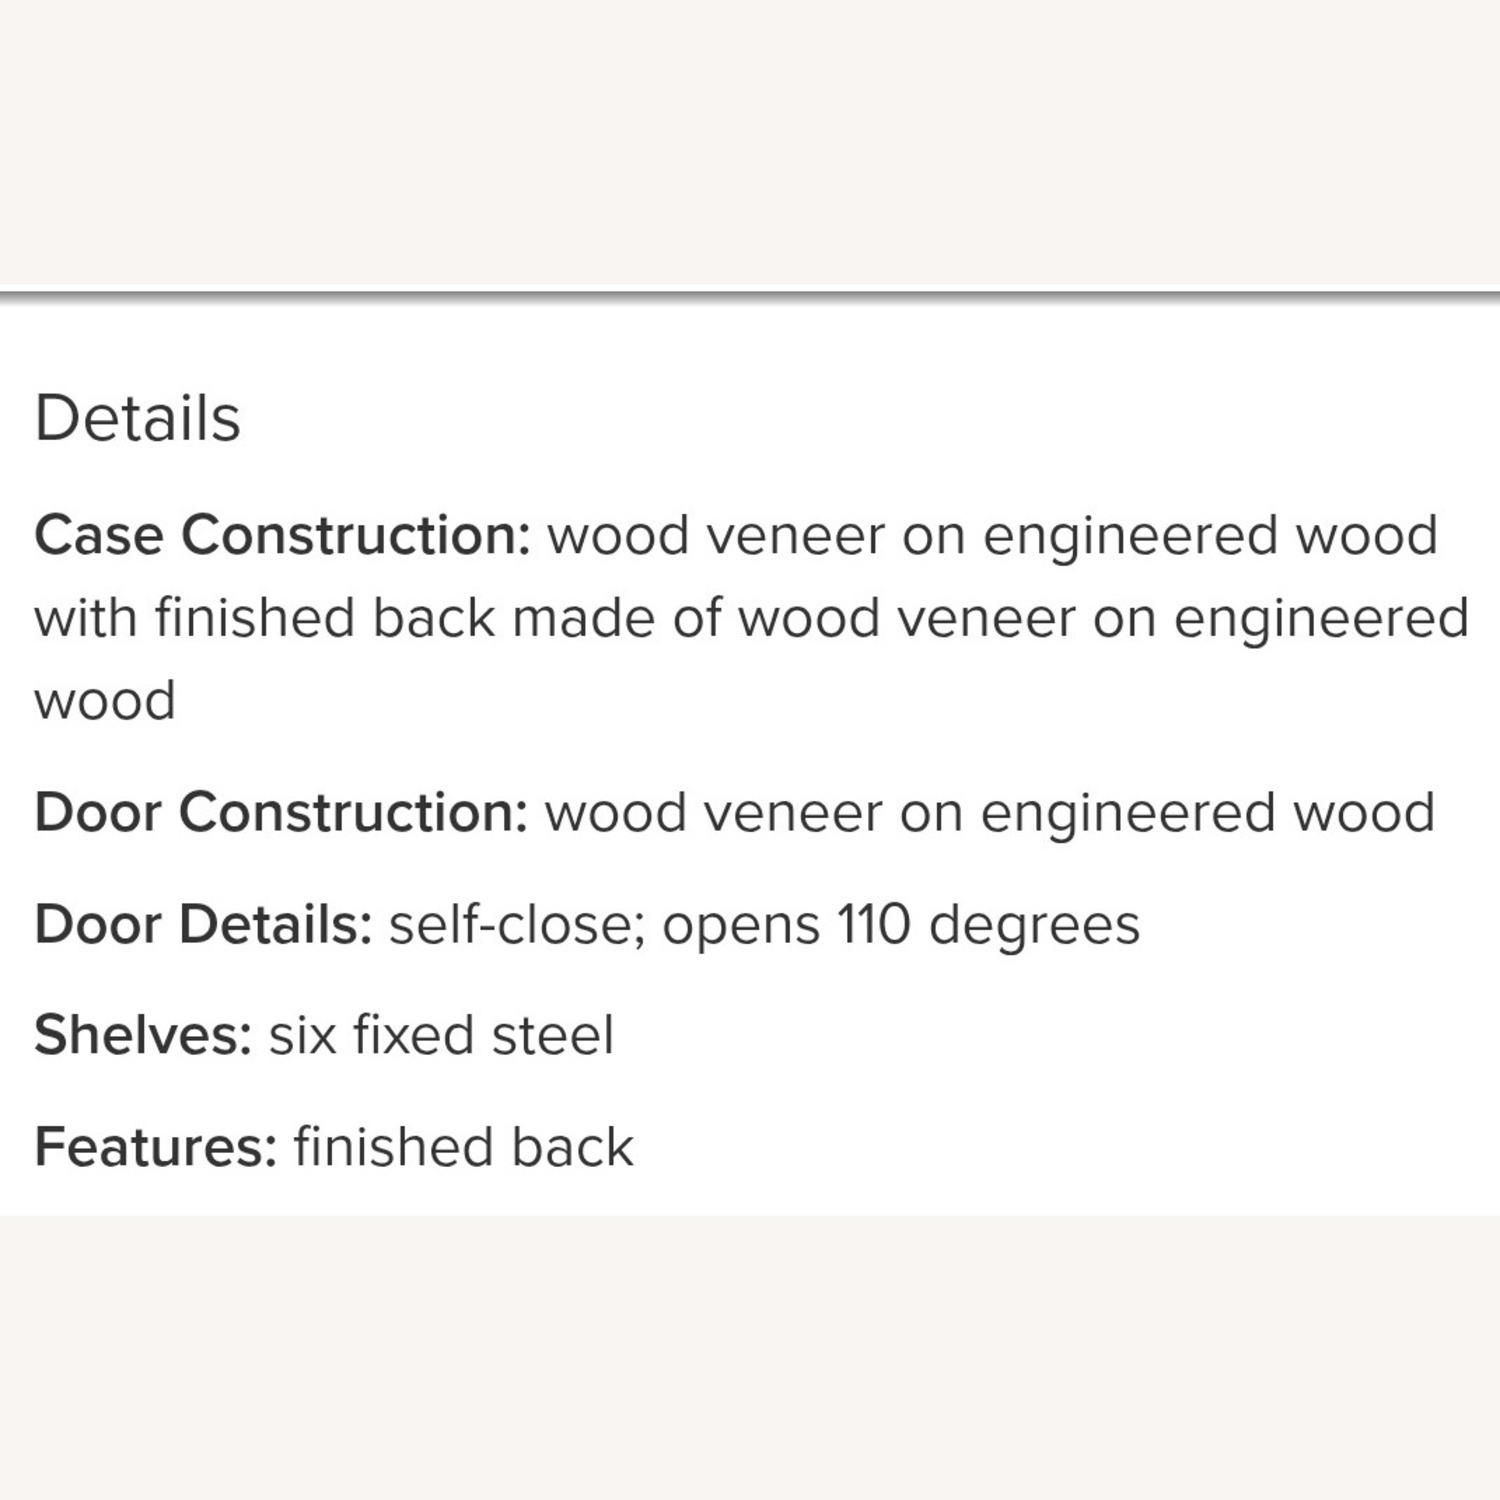Select the bold Features label
Image resolution: width=1500 pixels, height=1500 pixels.
tap(155, 1147)
